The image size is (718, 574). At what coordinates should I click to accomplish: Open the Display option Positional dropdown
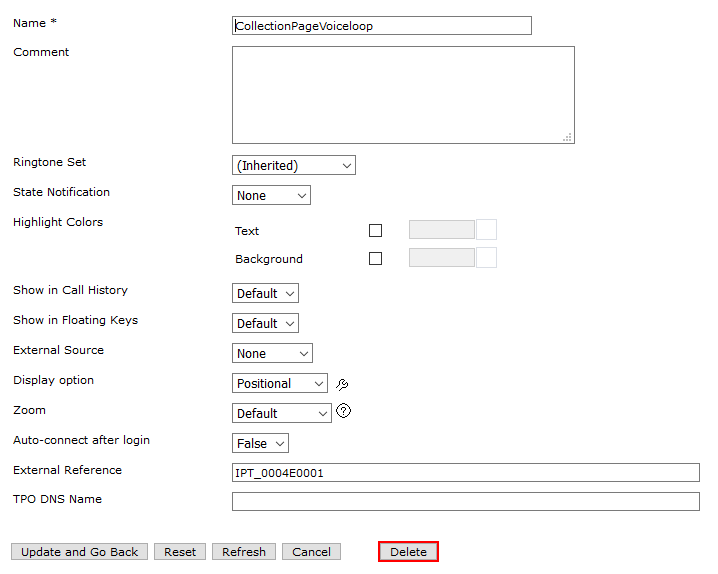click(x=280, y=384)
